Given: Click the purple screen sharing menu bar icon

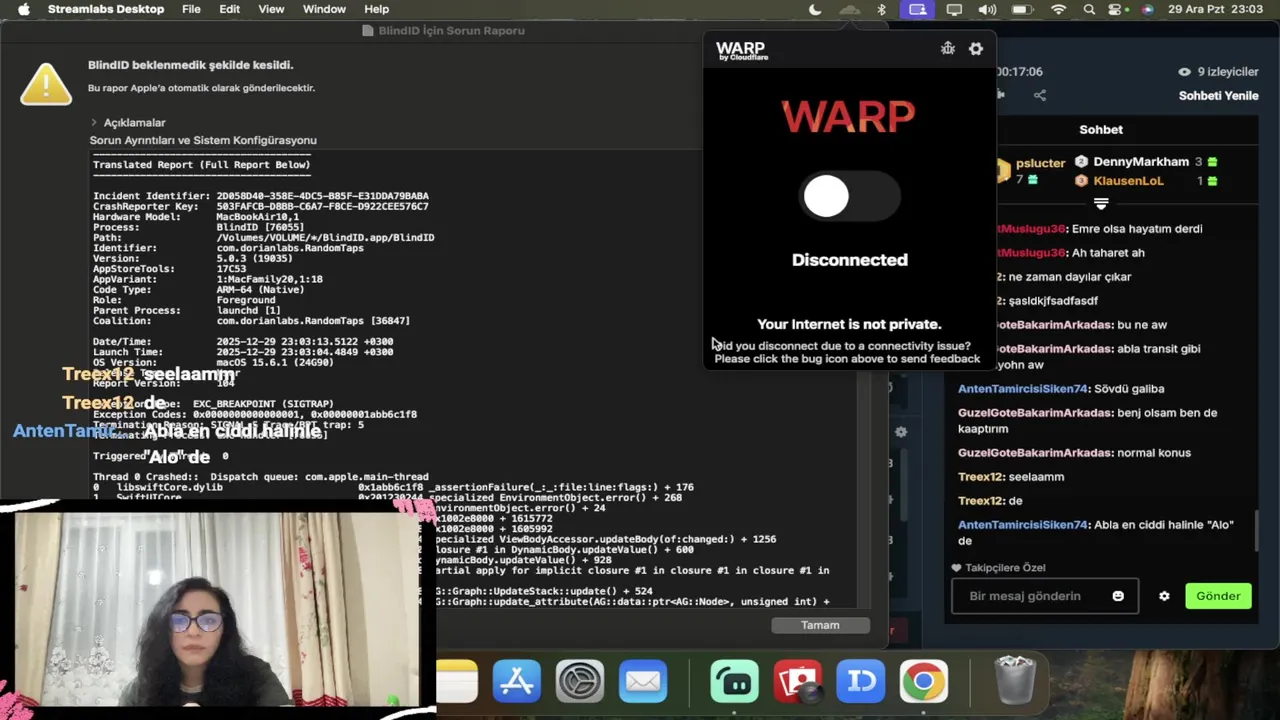Looking at the screenshot, I should coord(917,10).
